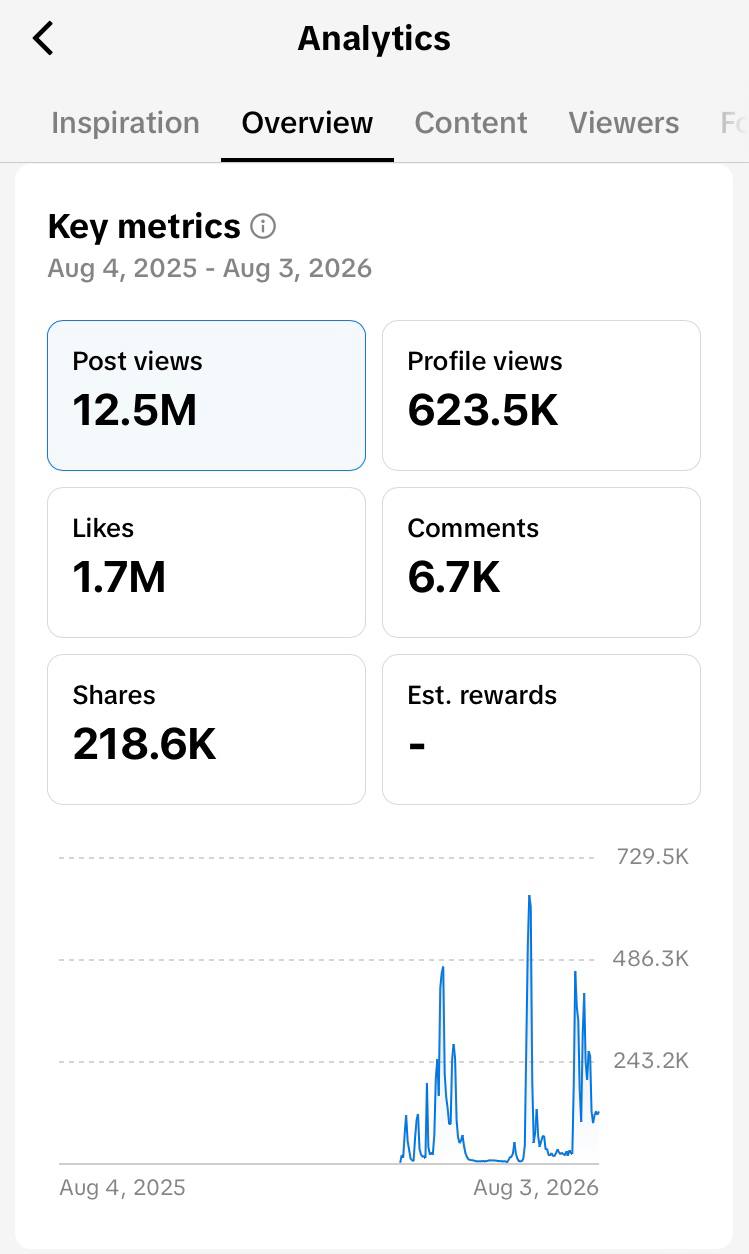Open the Content tab
This screenshot has width=749, height=1254.
point(471,123)
